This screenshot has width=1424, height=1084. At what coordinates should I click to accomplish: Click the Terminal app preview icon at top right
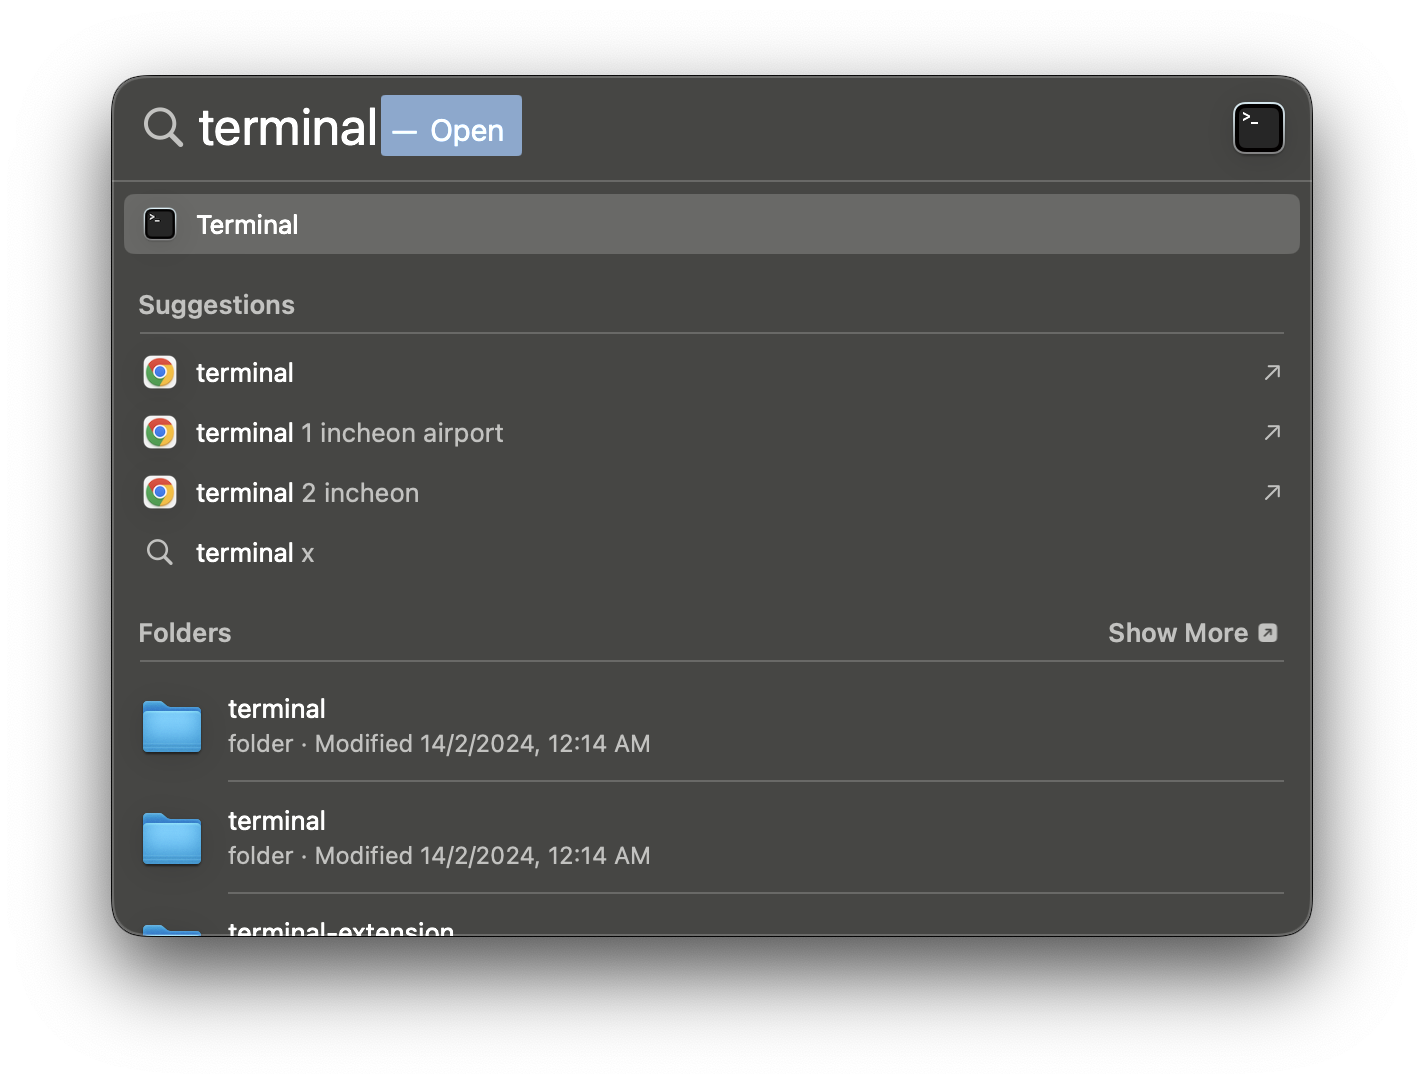pos(1258,128)
